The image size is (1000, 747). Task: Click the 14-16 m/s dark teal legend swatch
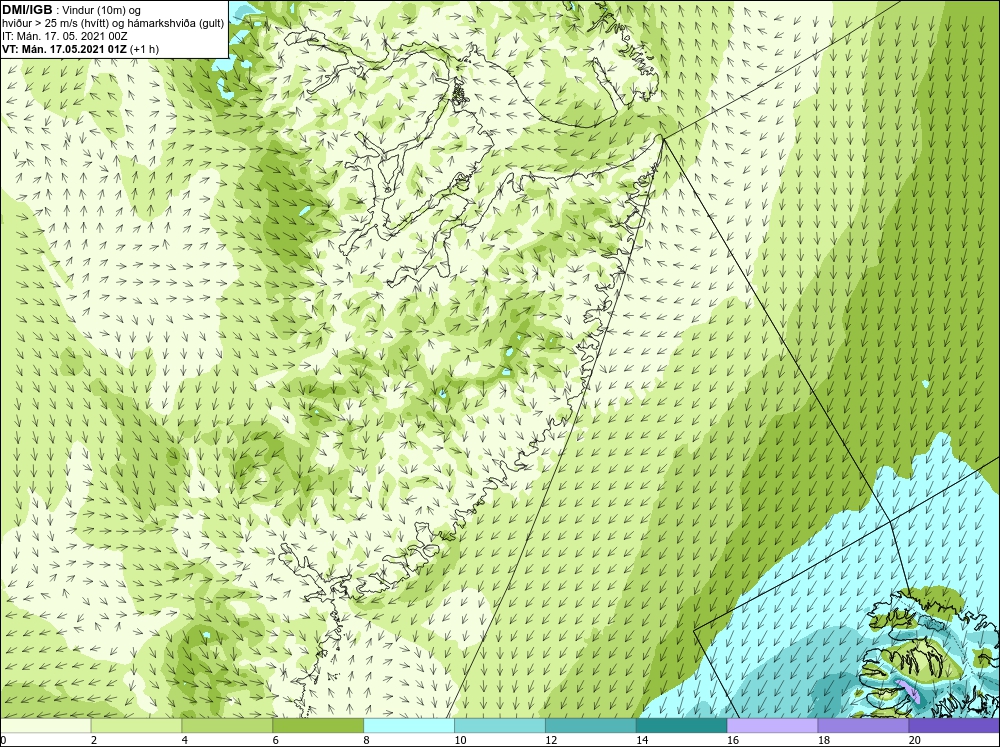tap(682, 726)
